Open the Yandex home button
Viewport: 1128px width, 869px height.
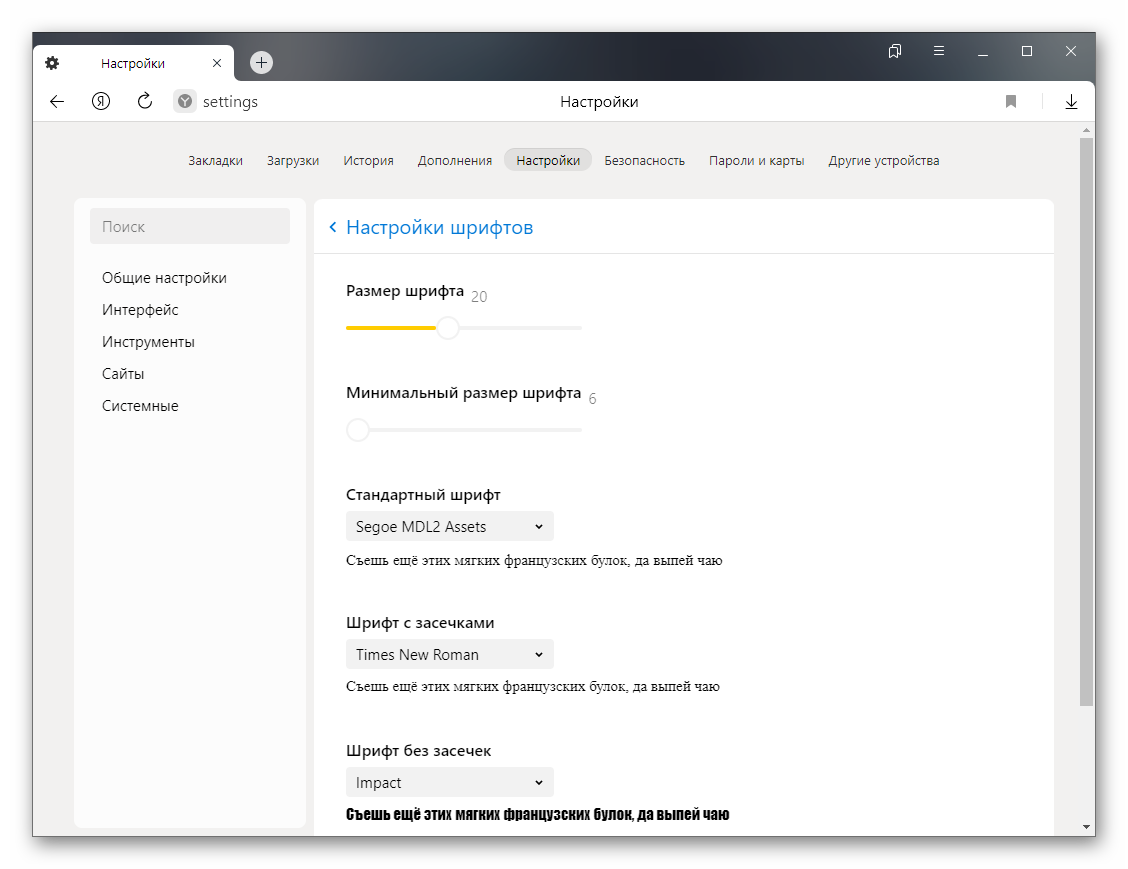[x=101, y=101]
